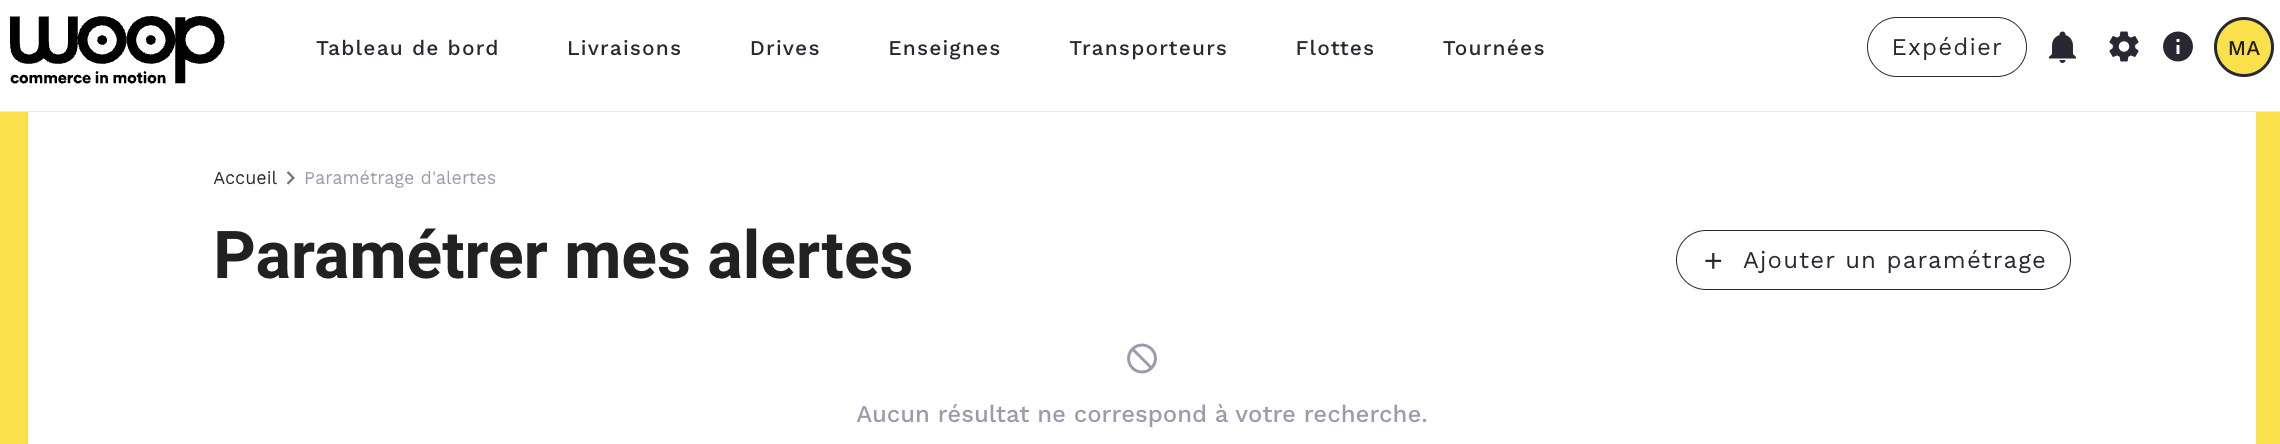This screenshot has width=2280, height=444.
Task: Select Drives in the navigation bar
Action: tap(785, 48)
